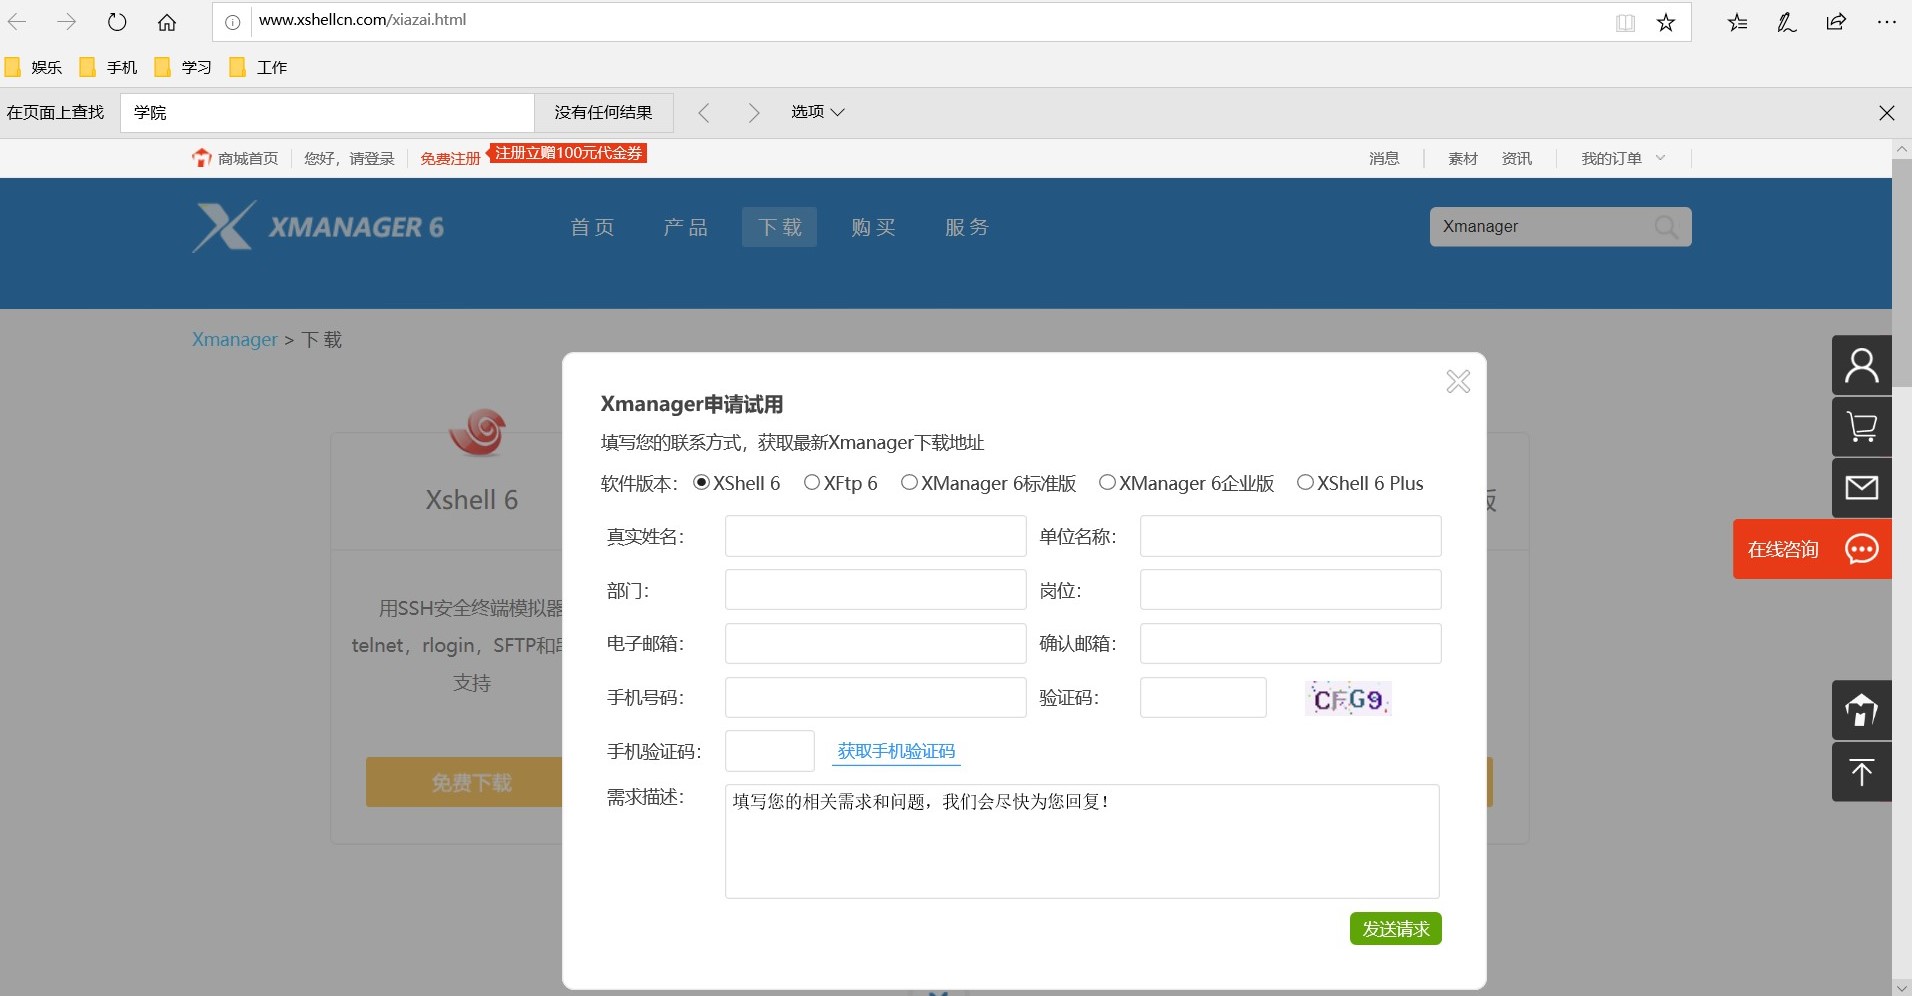Open the 娱乐 bookmark folder
1912x996 pixels.
[34, 67]
